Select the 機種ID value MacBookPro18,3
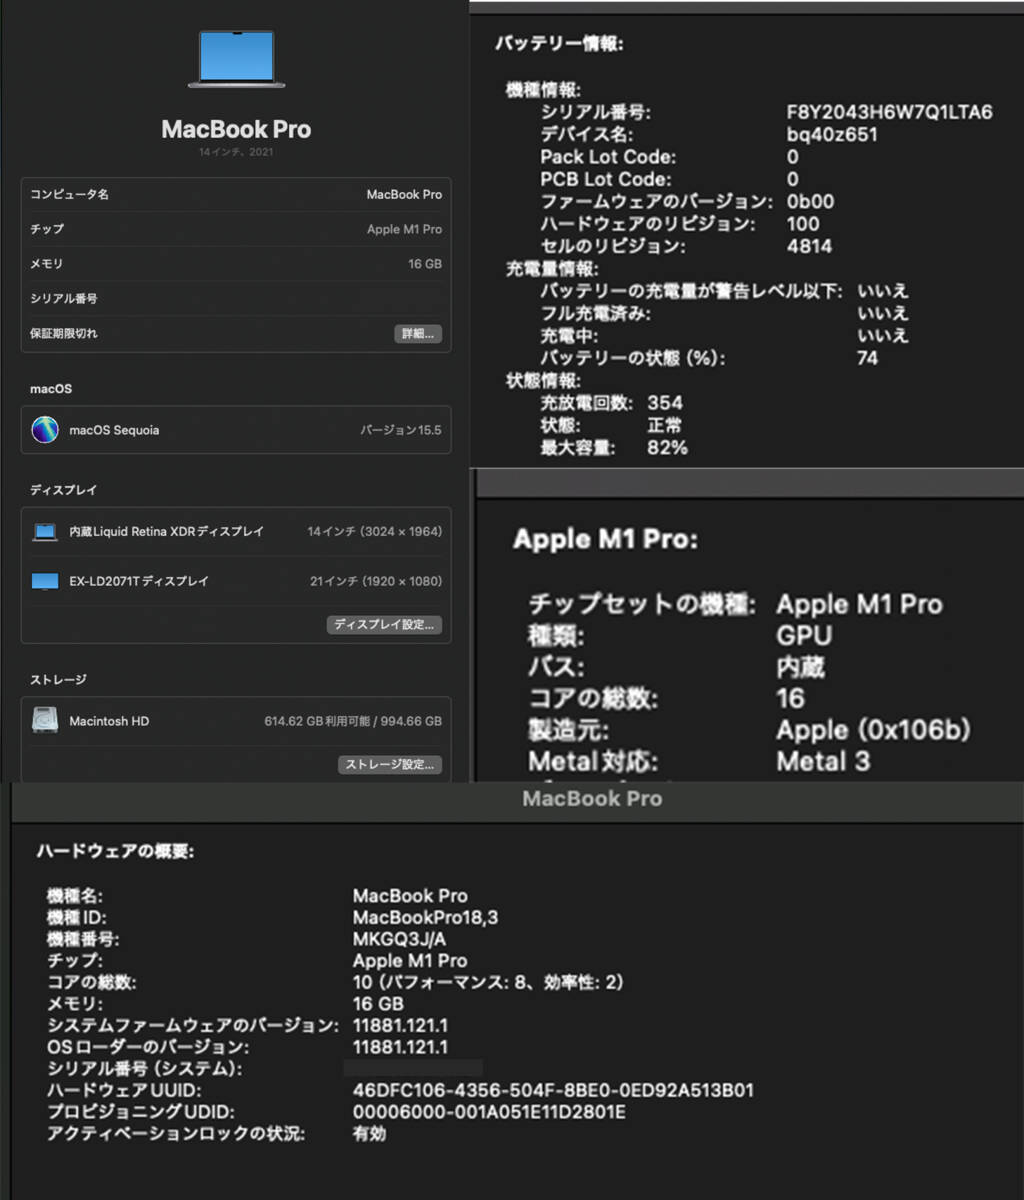 click(x=425, y=918)
